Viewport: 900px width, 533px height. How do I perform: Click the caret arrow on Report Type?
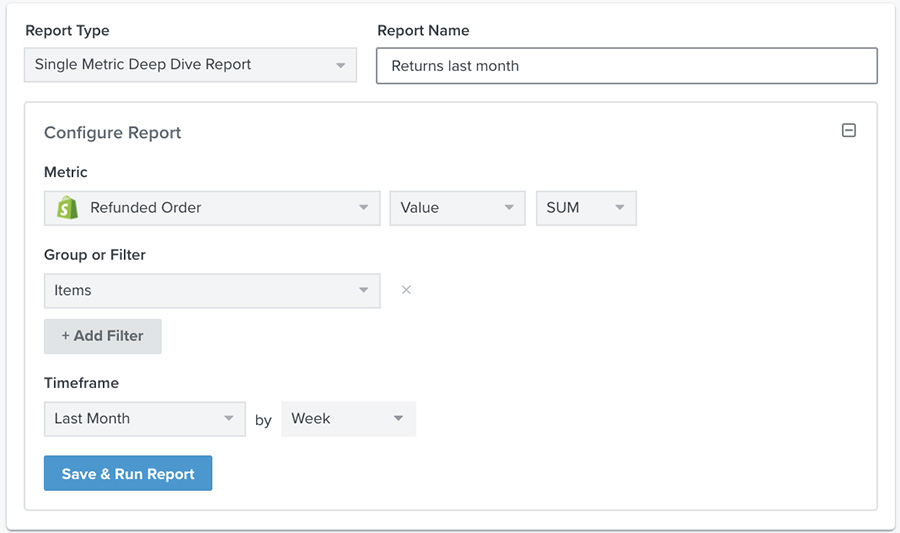(x=340, y=66)
